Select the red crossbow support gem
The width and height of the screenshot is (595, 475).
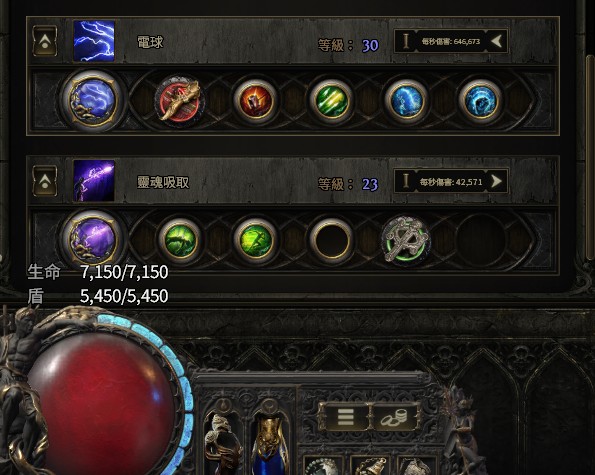click(x=179, y=101)
